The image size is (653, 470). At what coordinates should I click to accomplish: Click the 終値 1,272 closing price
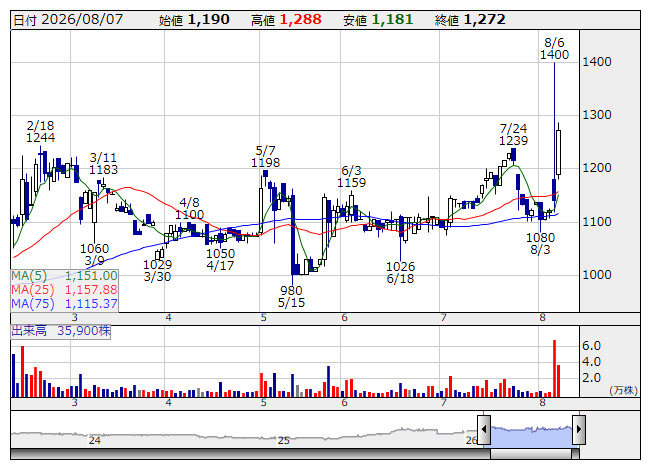point(470,20)
